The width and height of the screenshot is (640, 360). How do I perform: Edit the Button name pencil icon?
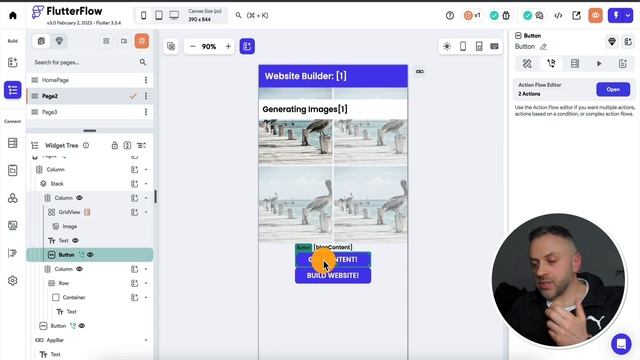pos(543,47)
